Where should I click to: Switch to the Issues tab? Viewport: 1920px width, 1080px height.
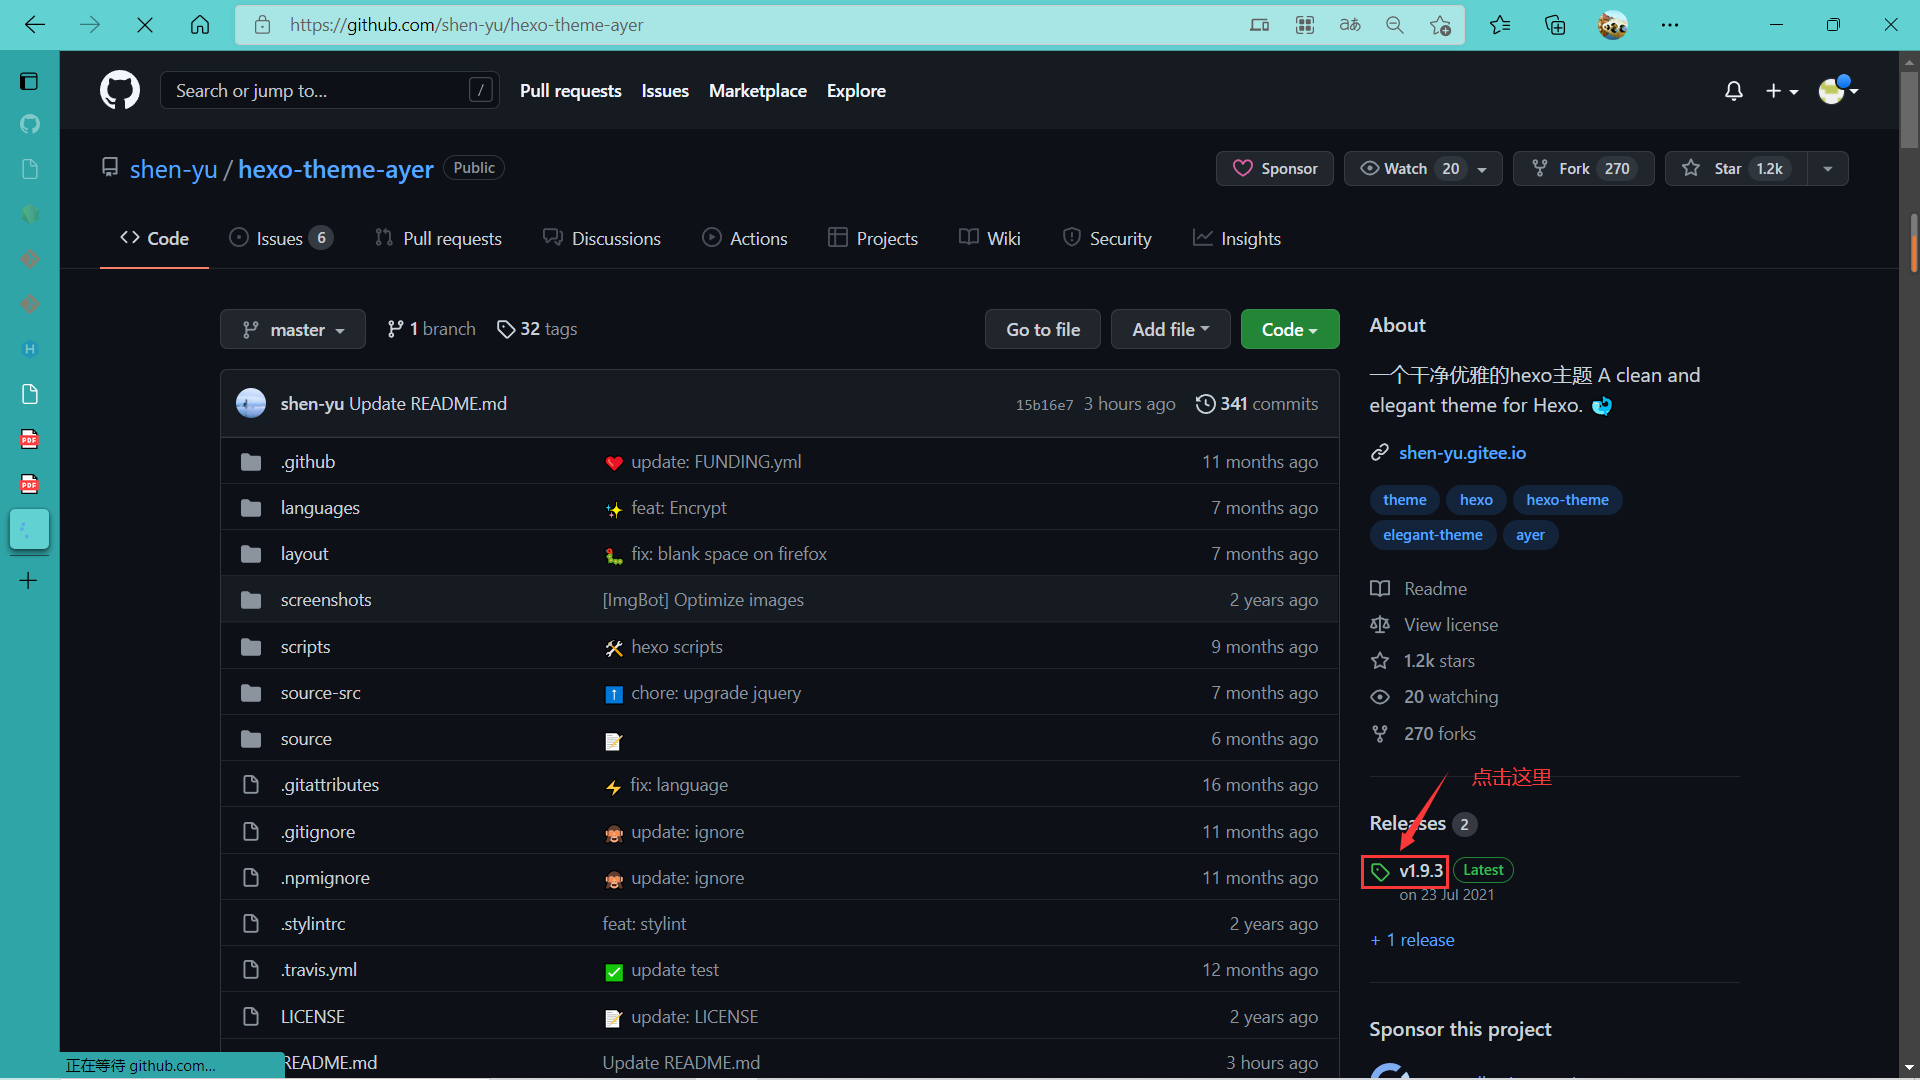[281, 239]
